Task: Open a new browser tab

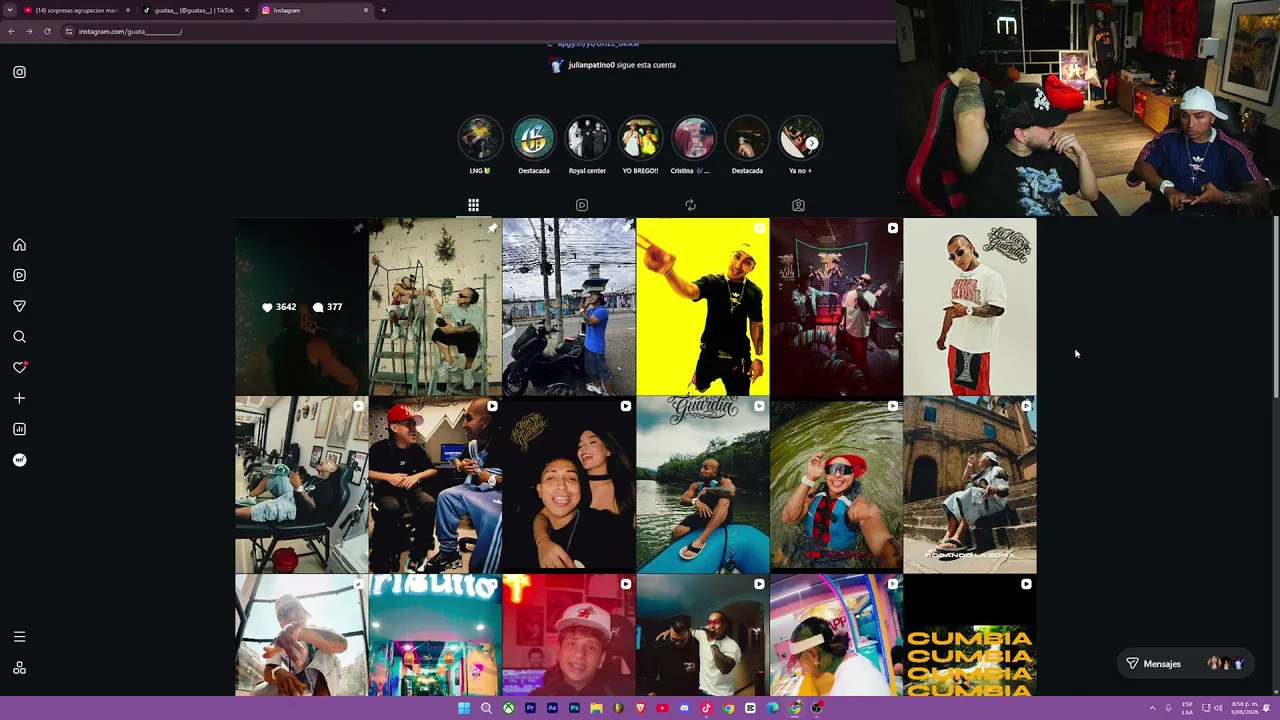Action: tap(384, 10)
